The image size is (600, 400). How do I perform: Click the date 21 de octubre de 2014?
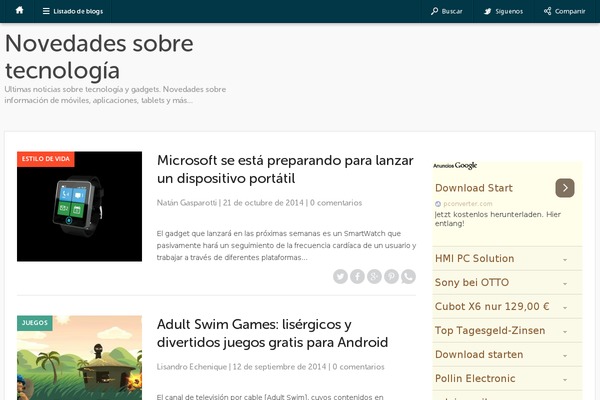pyautogui.click(x=263, y=202)
